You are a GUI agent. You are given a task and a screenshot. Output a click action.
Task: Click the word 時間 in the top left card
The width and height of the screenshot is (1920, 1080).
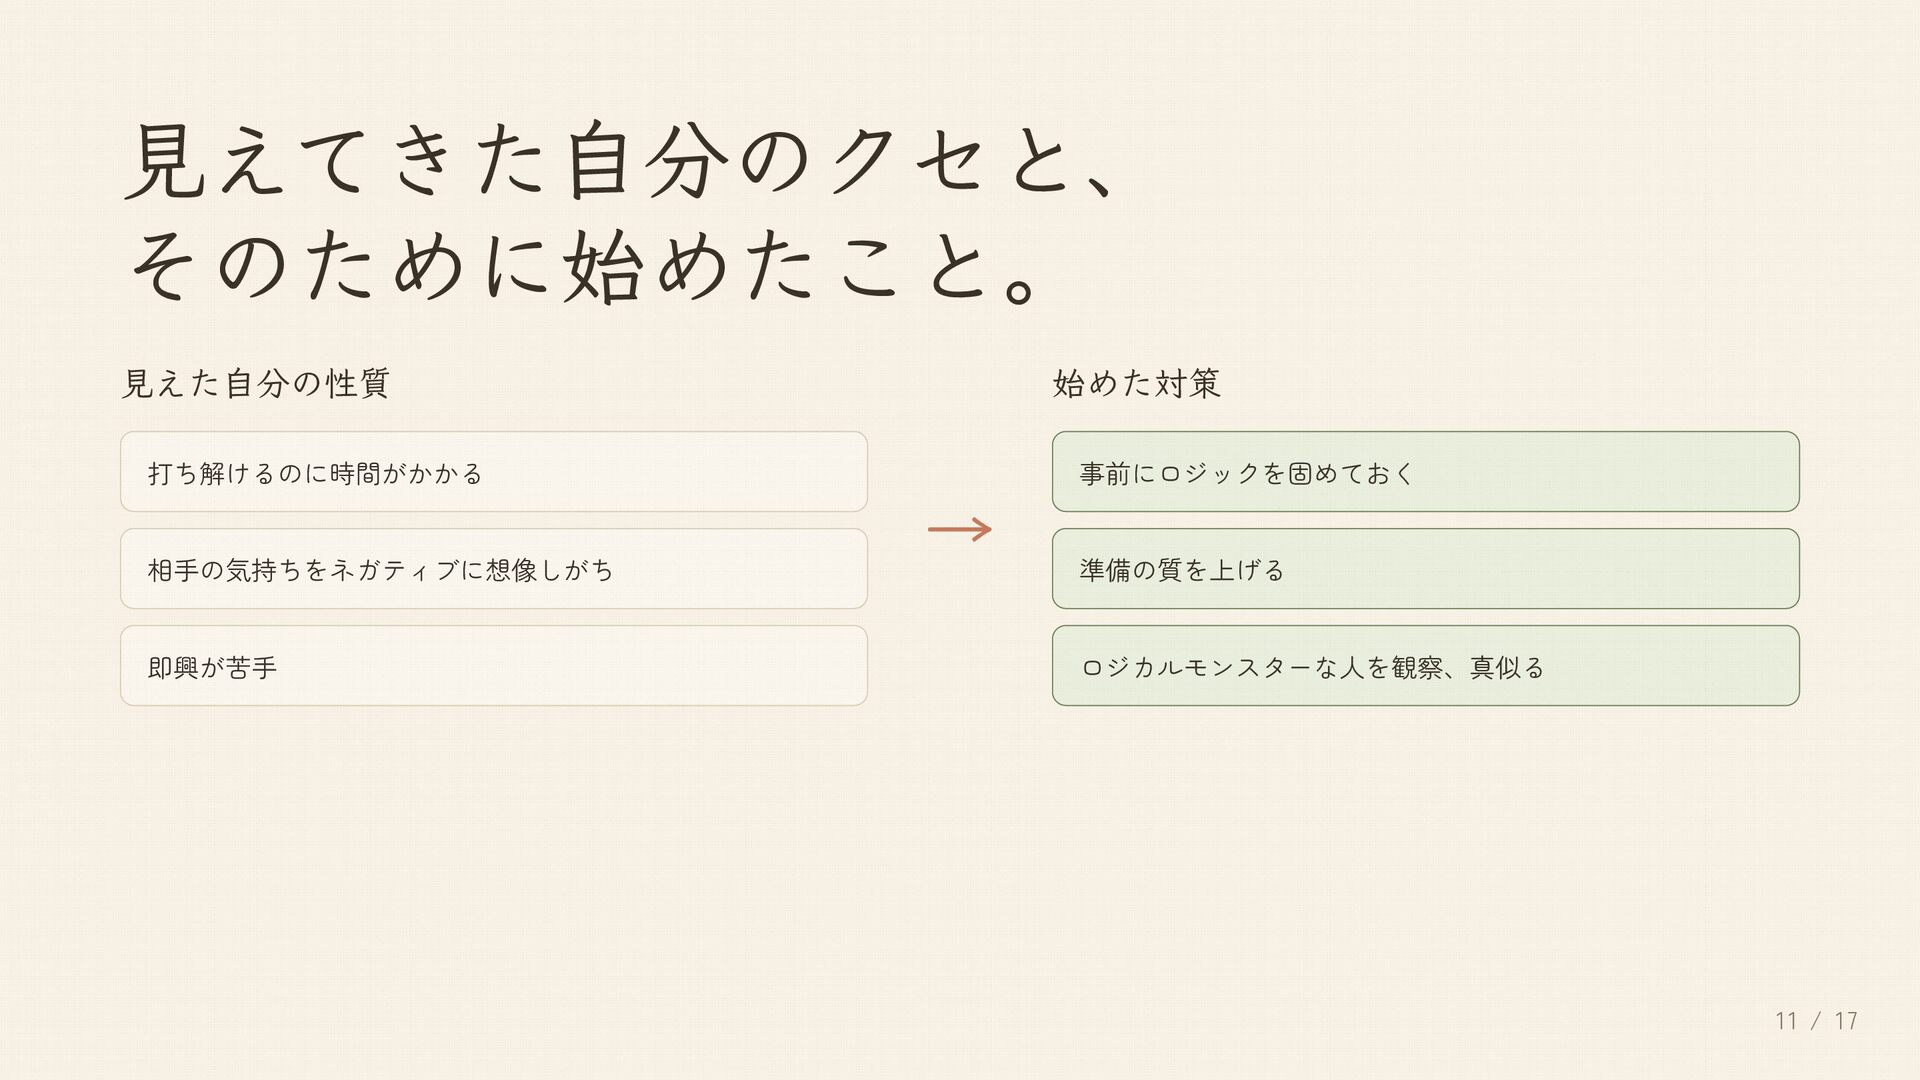click(354, 473)
